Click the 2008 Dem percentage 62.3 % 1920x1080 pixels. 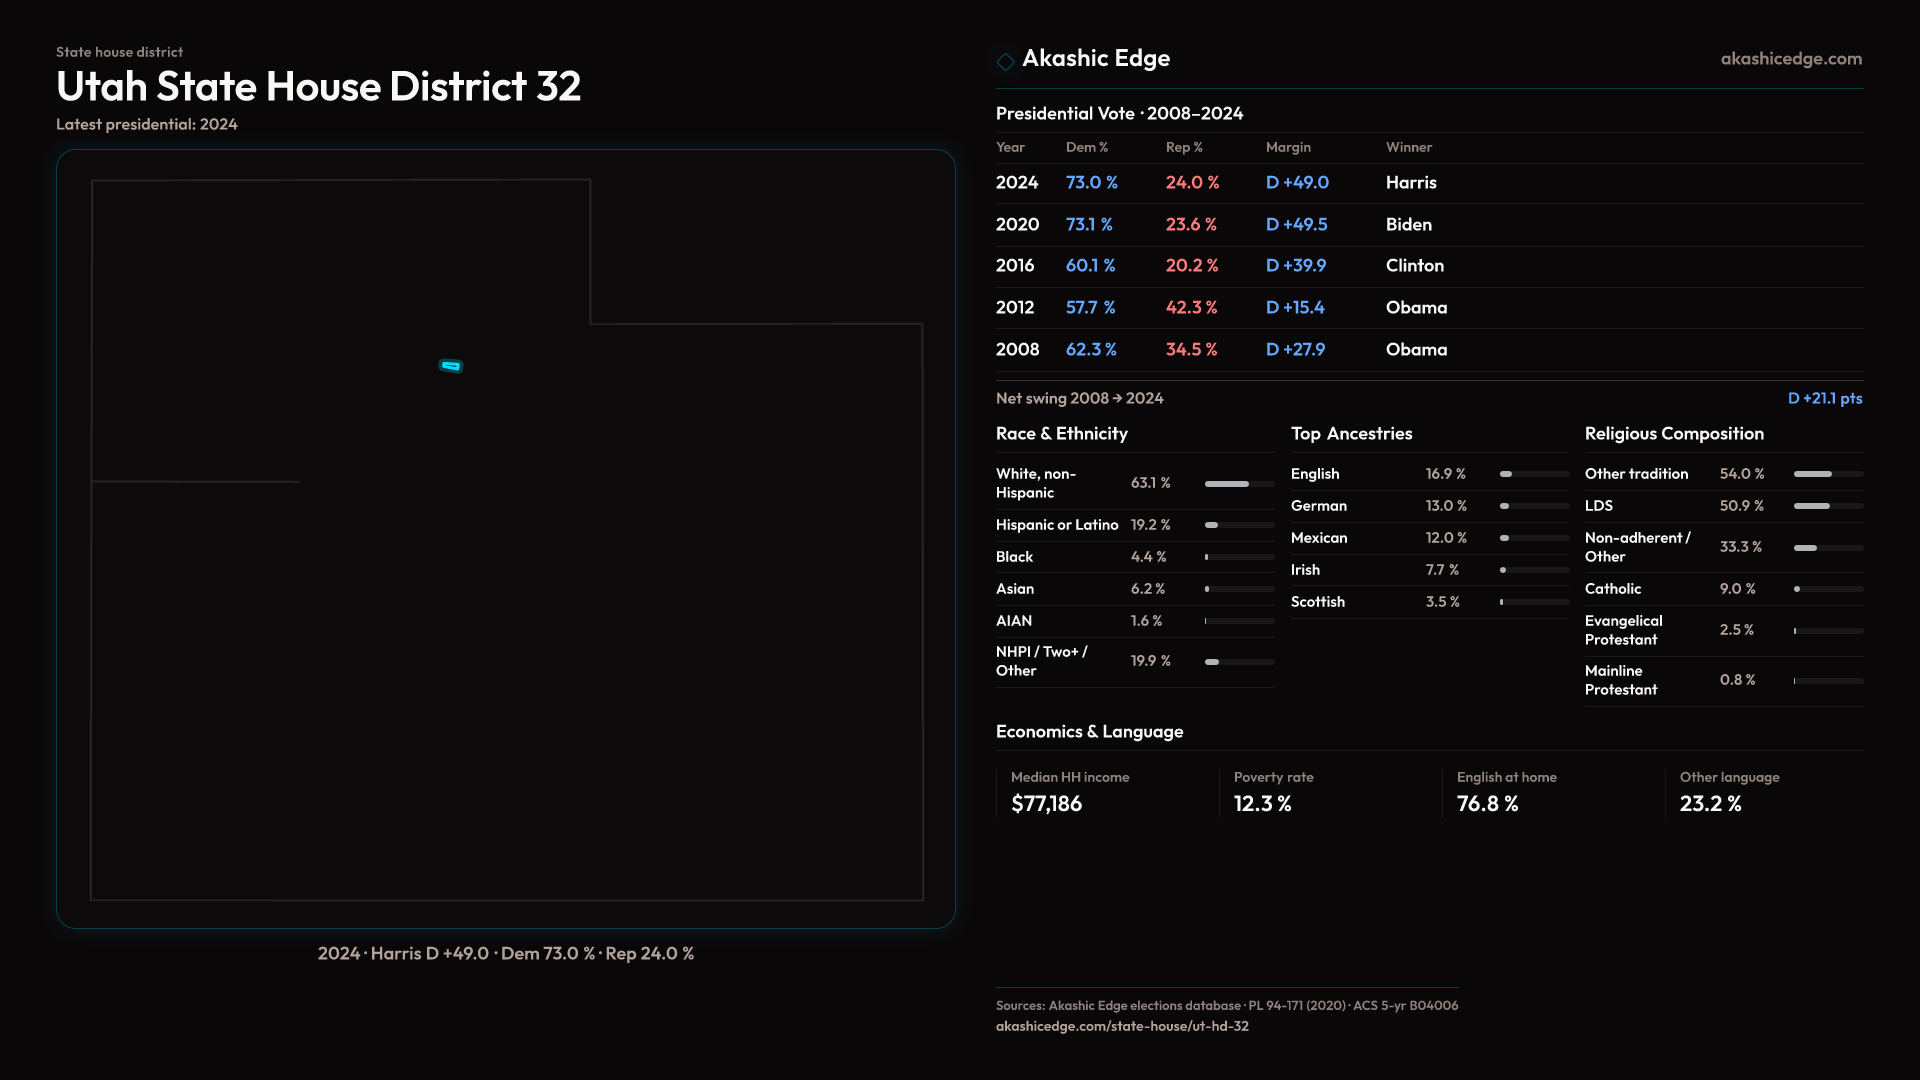click(x=1090, y=350)
